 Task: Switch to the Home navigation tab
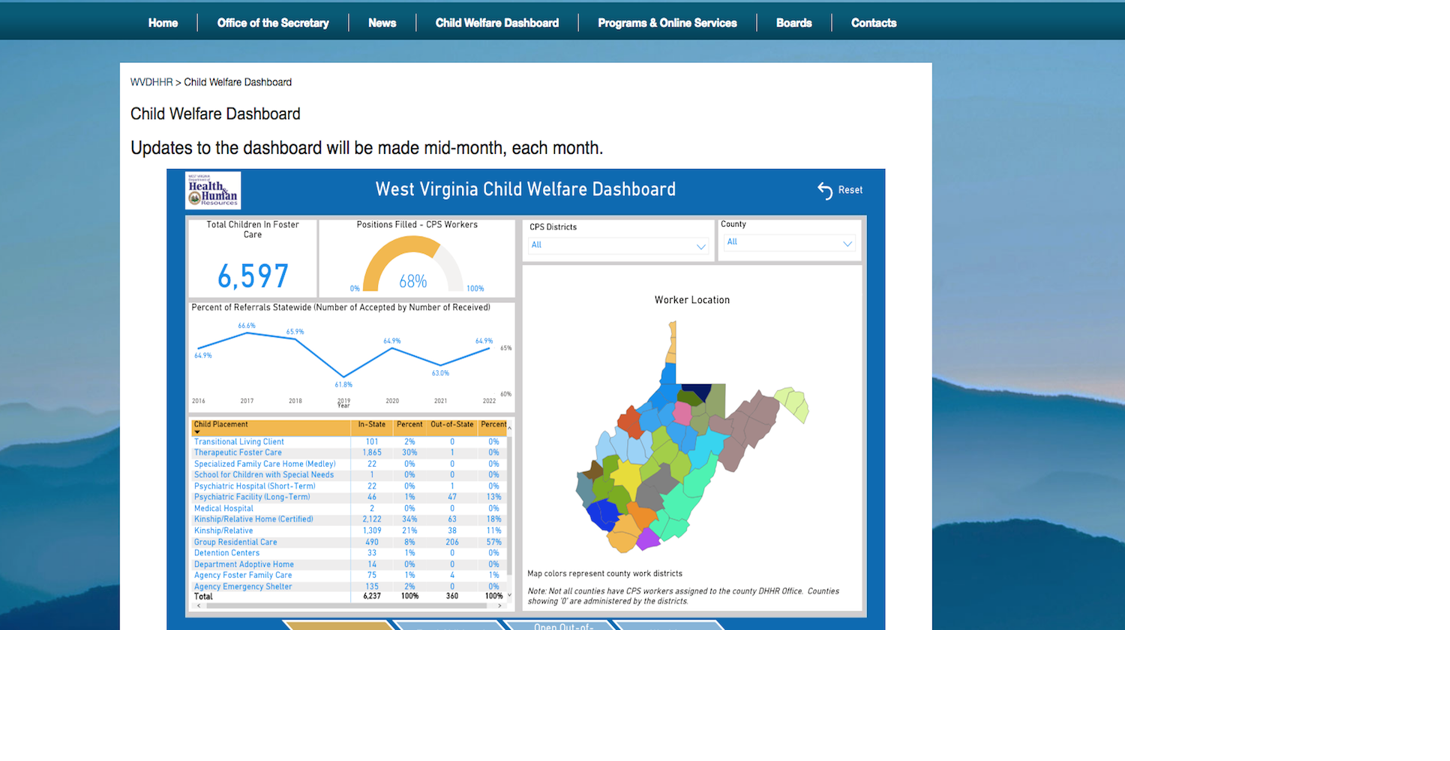click(x=162, y=22)
